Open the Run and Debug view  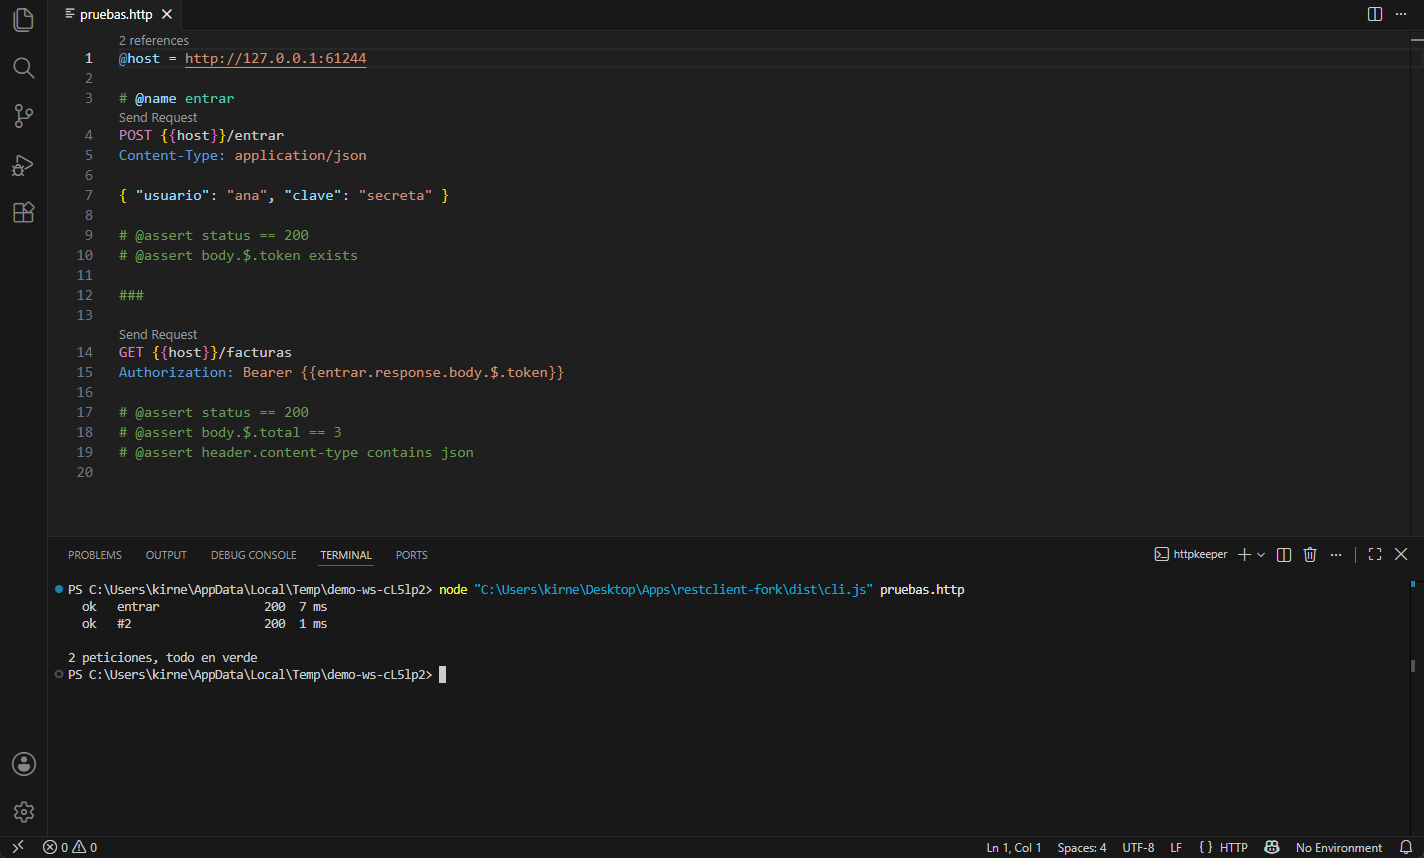[x=24, y=164]
